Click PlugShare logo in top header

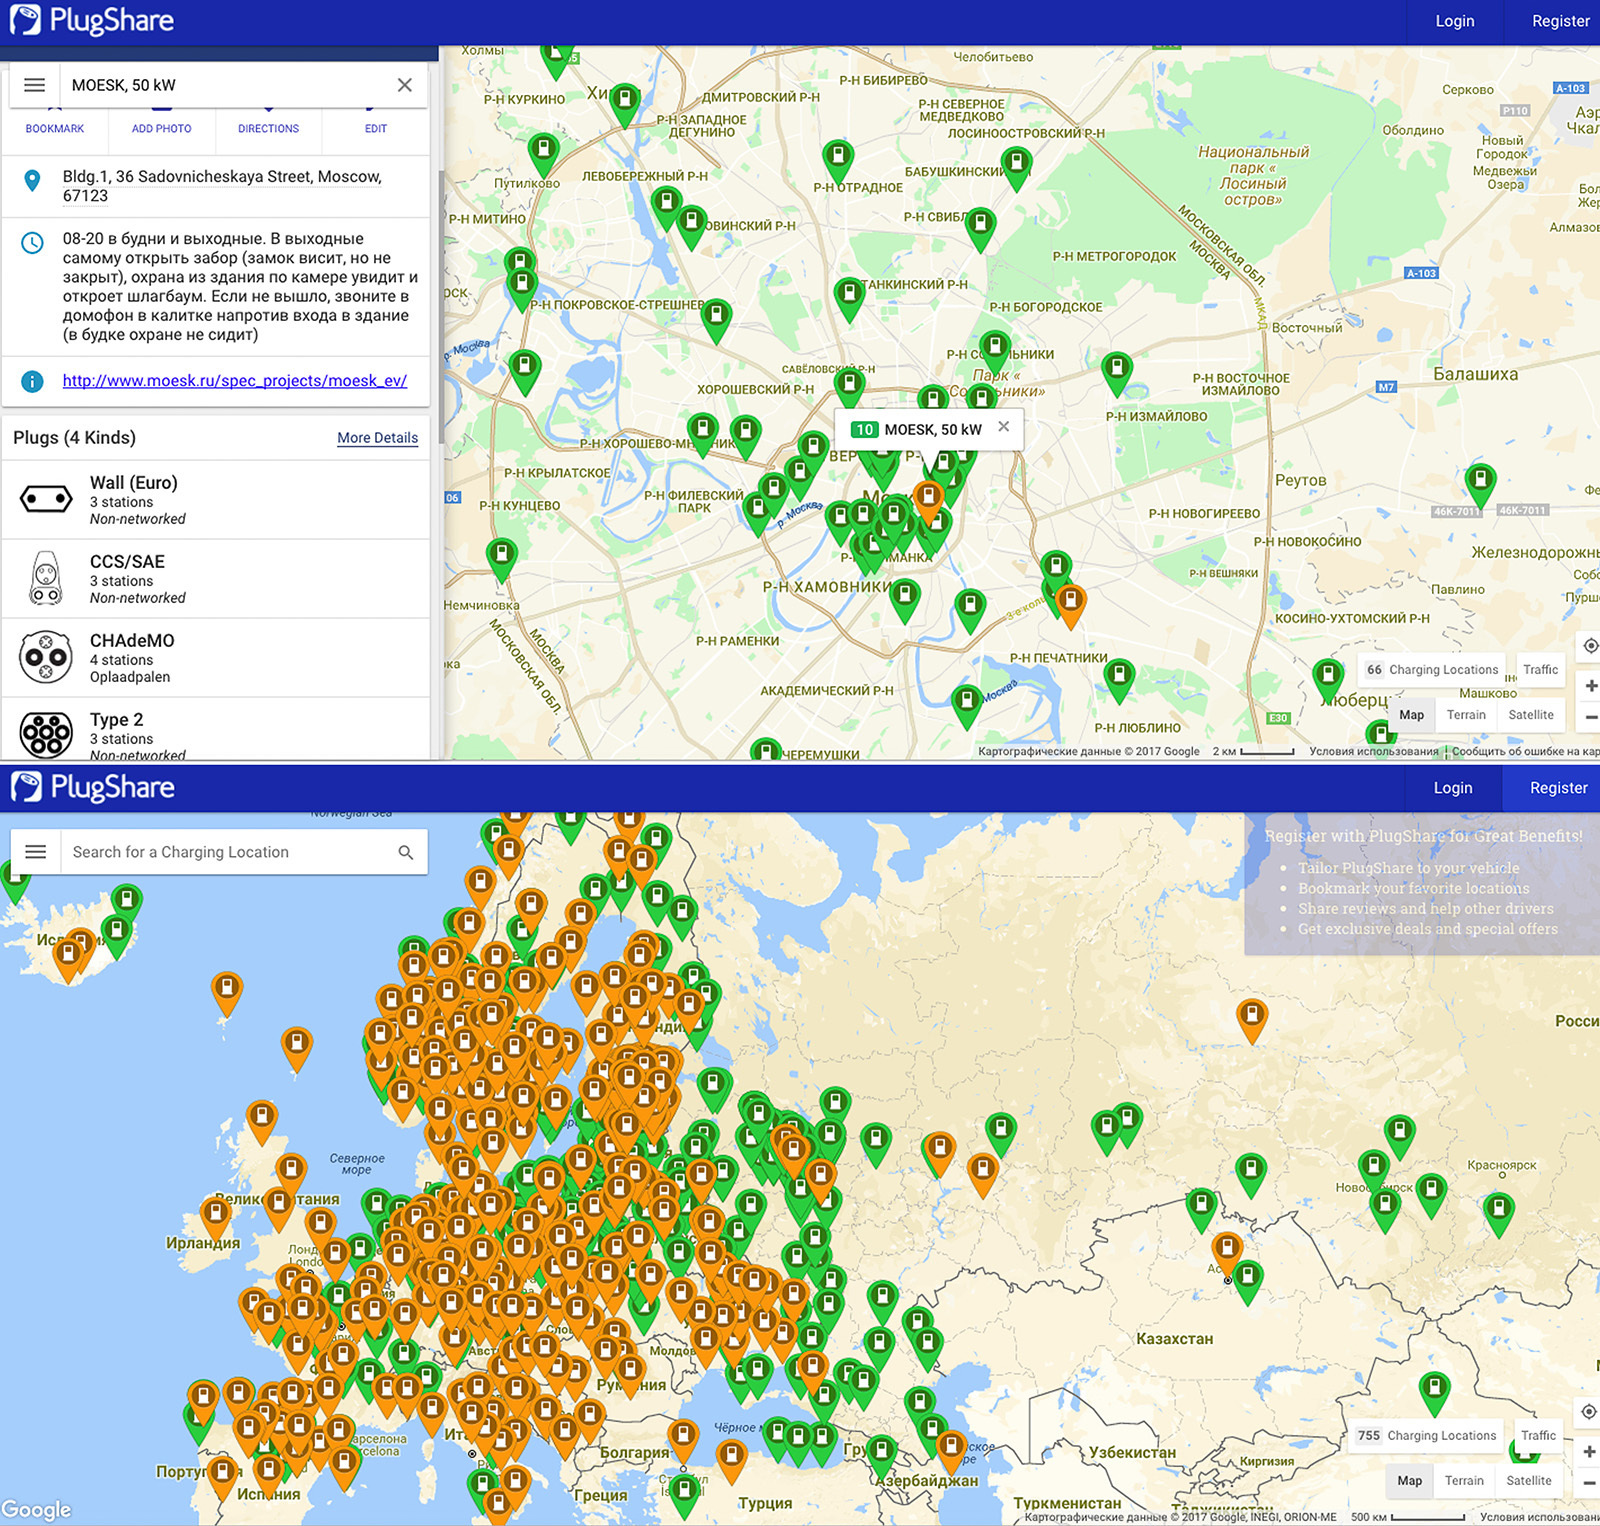(x=92, y=21)
